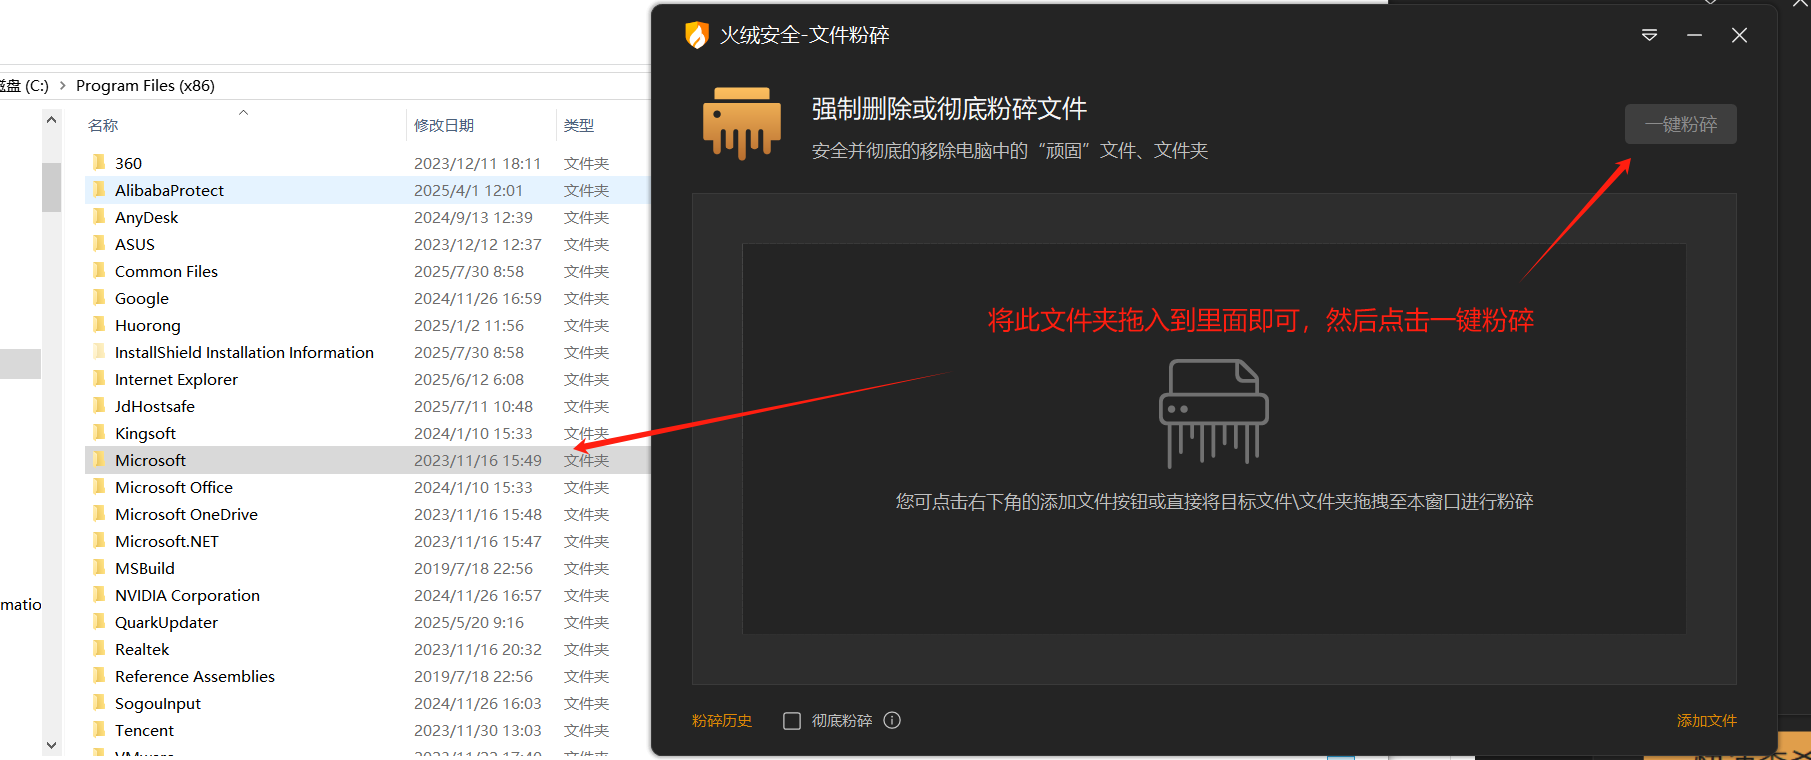Click the folder icon of Microsoft Office
The image size is (1811, 760).
(99, 486)
